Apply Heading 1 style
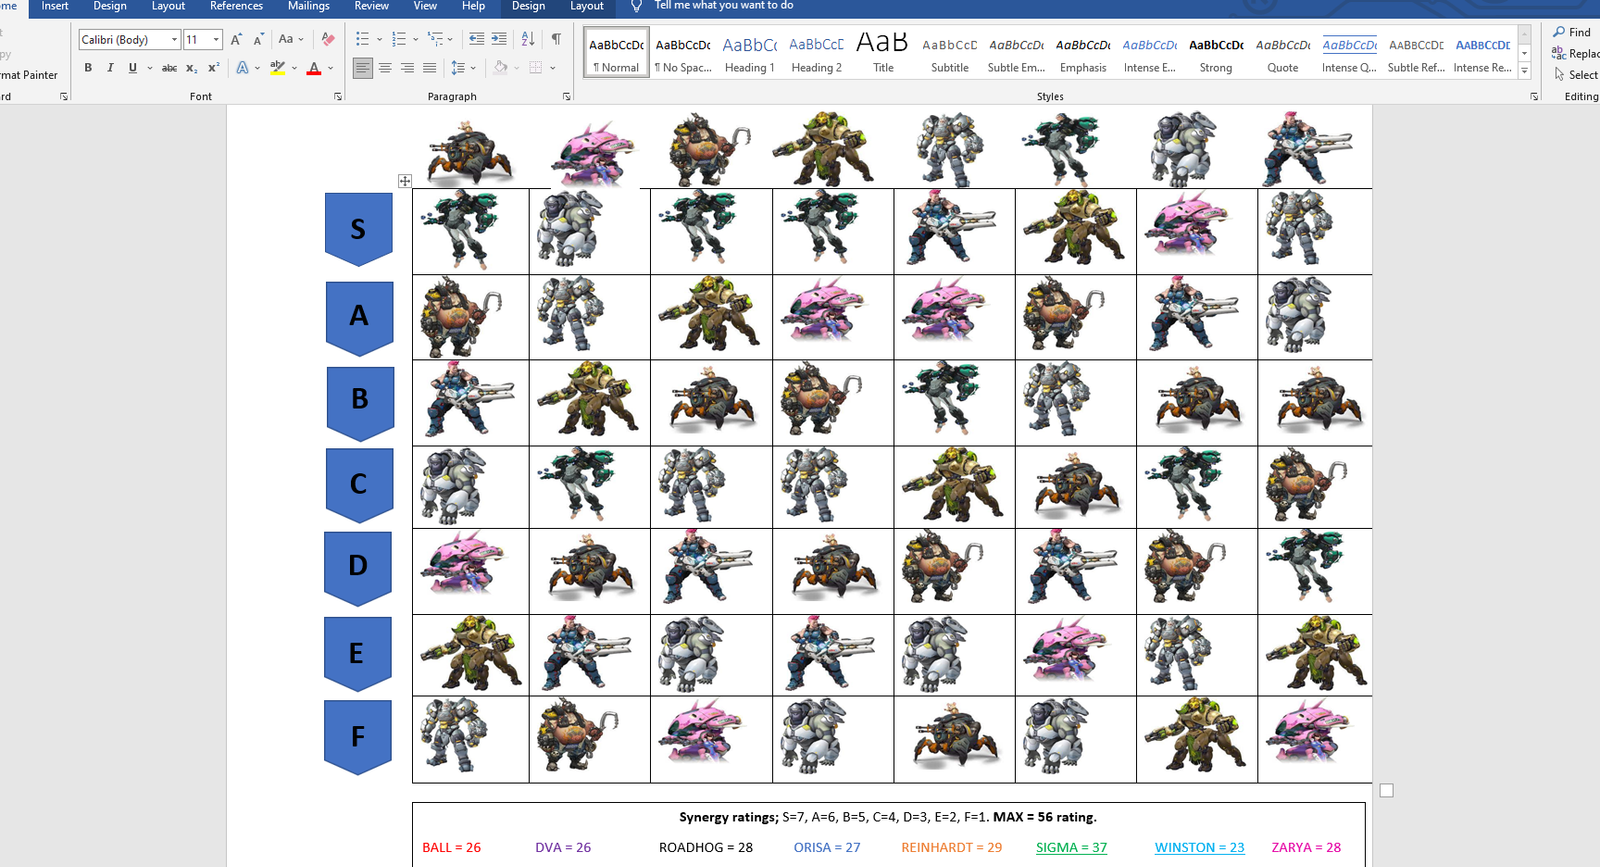Image resolution: width=1600 pixels, height=867 pixels. [x=749, y=54]
